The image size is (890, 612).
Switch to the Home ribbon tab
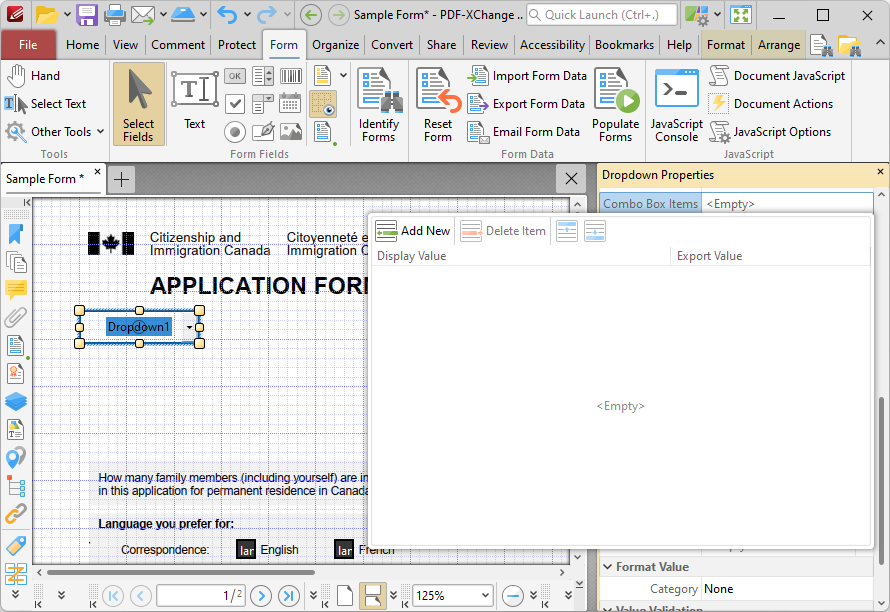coord(82,45)
